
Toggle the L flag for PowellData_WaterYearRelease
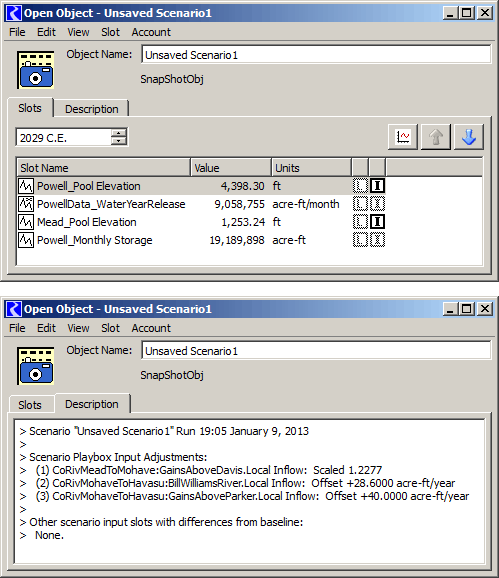[360, 204]
